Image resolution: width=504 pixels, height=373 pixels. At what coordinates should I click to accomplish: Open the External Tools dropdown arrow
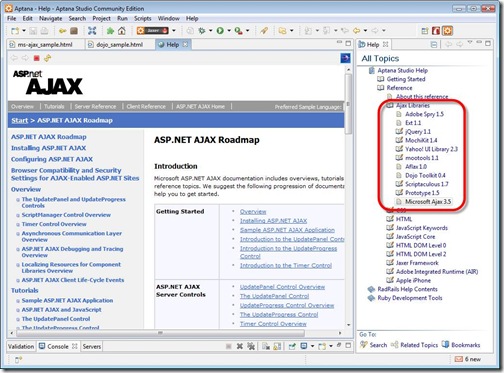click(x=247, y=31)
